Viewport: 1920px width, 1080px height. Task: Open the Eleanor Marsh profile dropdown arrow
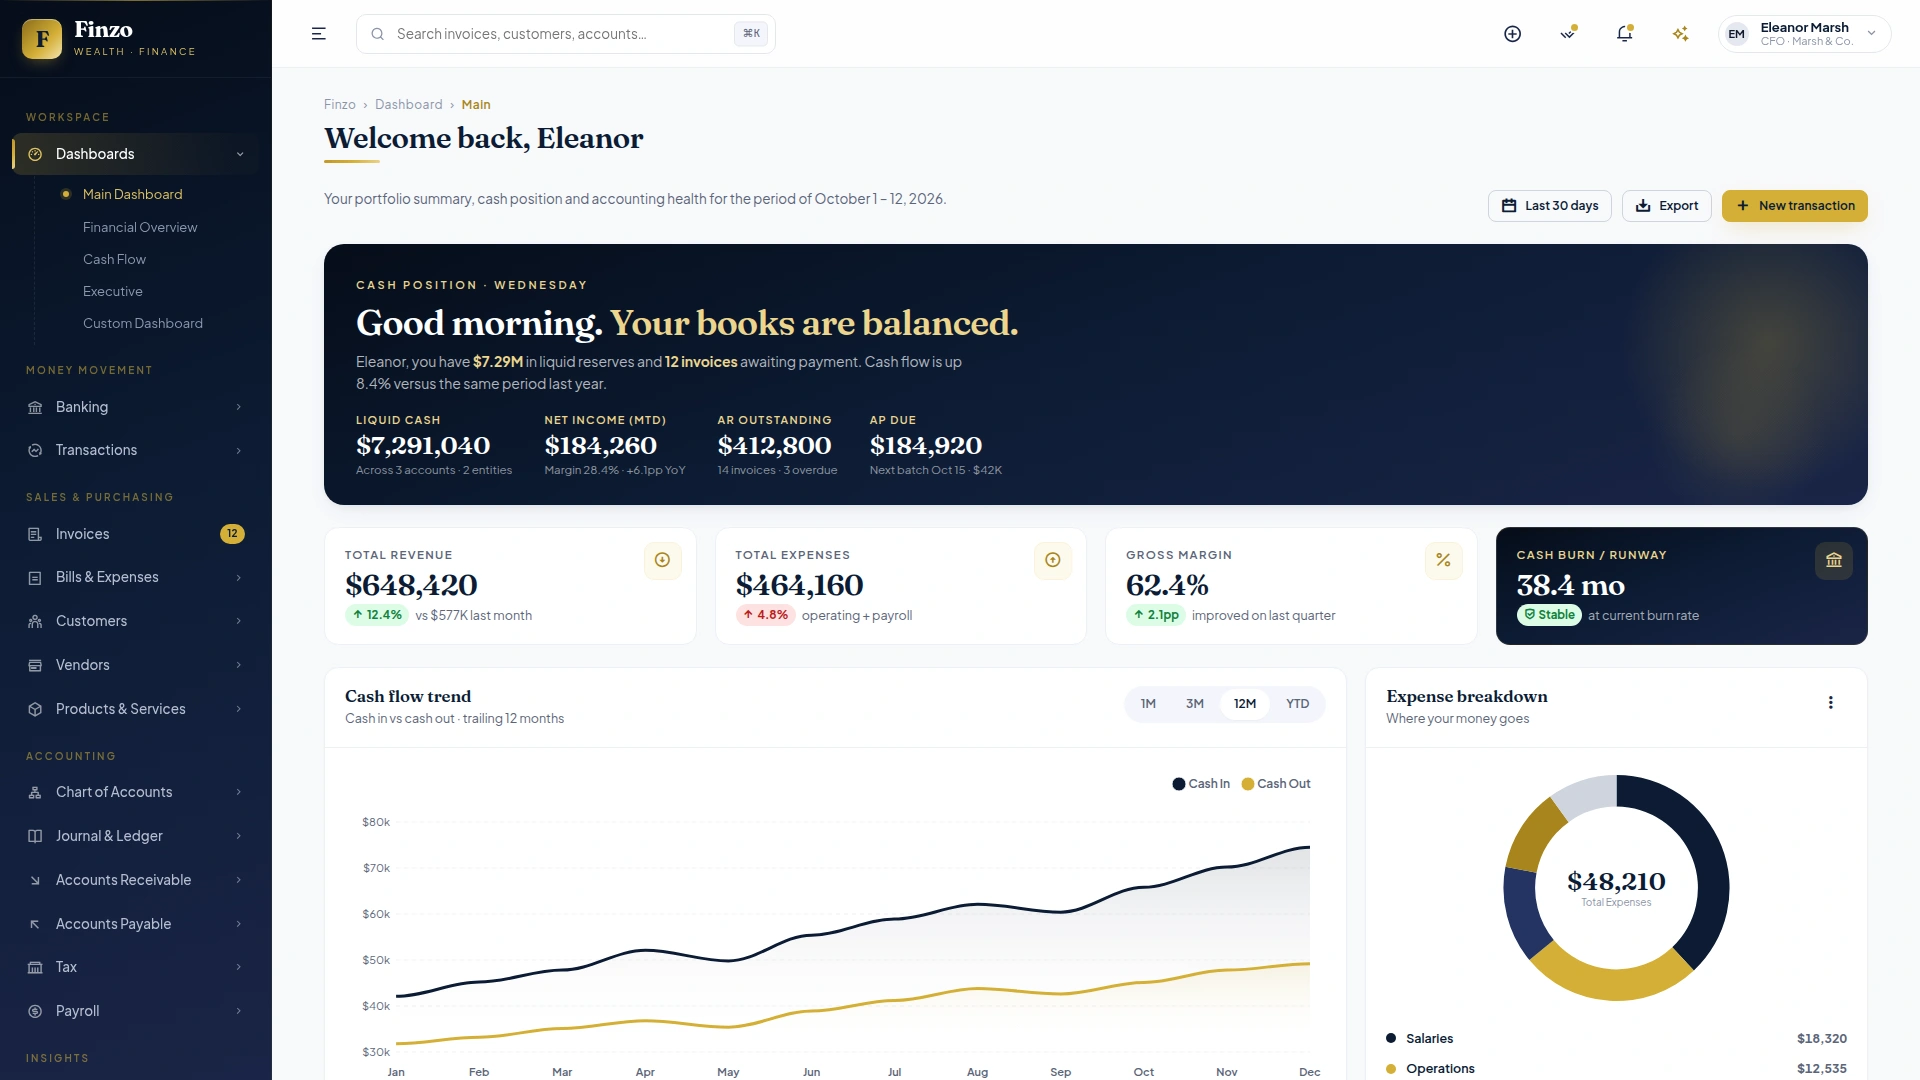tap(1871, 34)
